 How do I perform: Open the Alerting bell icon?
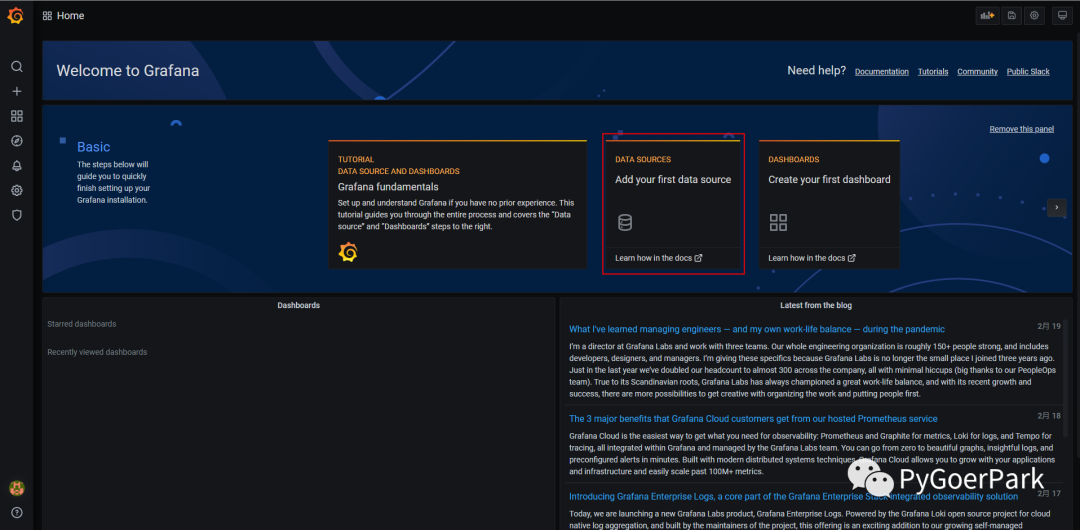[x=17, y=165]
